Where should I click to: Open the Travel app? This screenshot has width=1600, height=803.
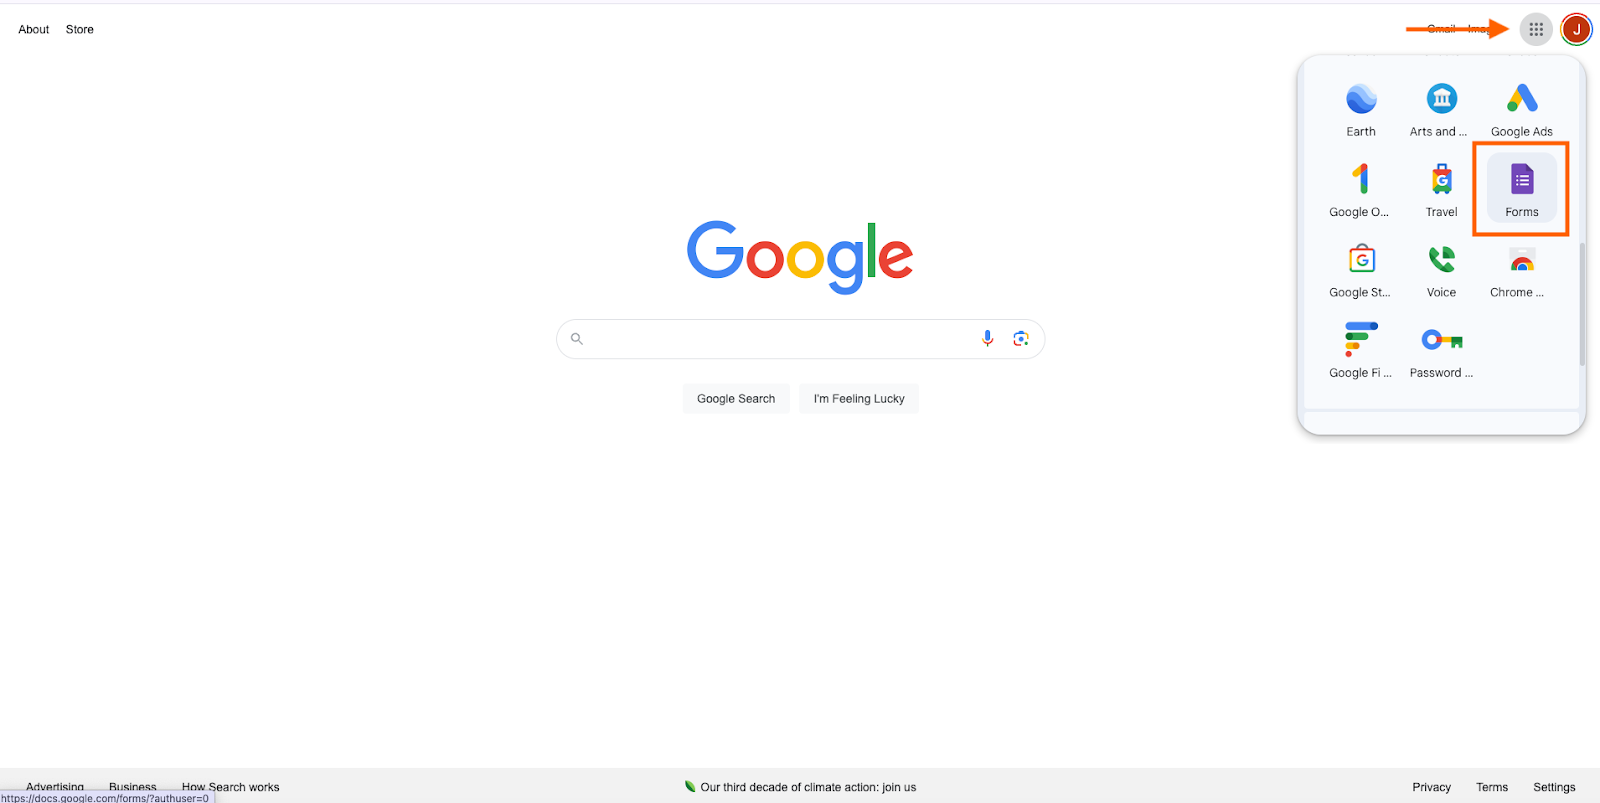1441,188
